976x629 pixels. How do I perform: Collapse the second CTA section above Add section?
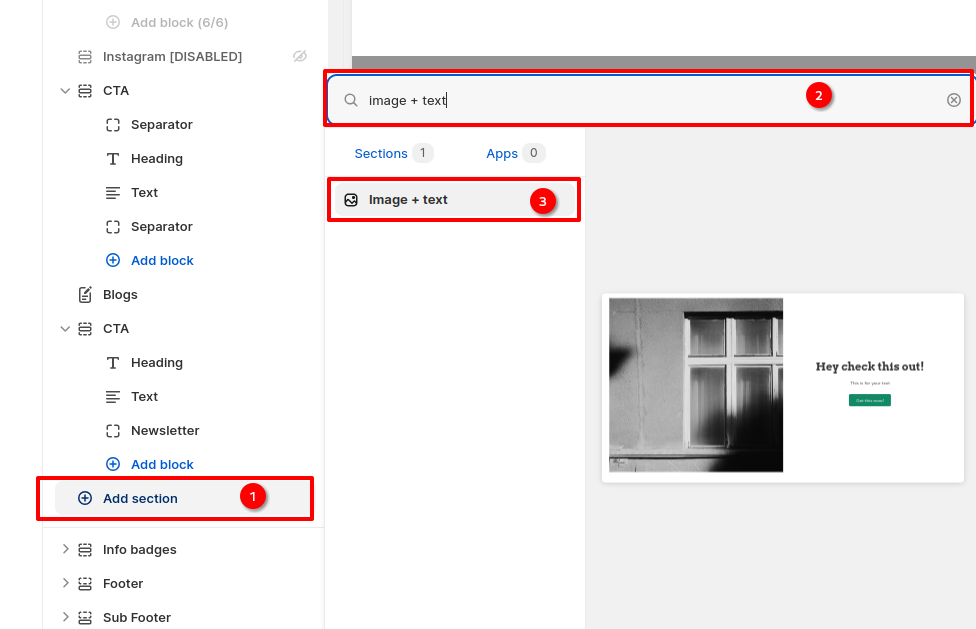click(65, 329)
